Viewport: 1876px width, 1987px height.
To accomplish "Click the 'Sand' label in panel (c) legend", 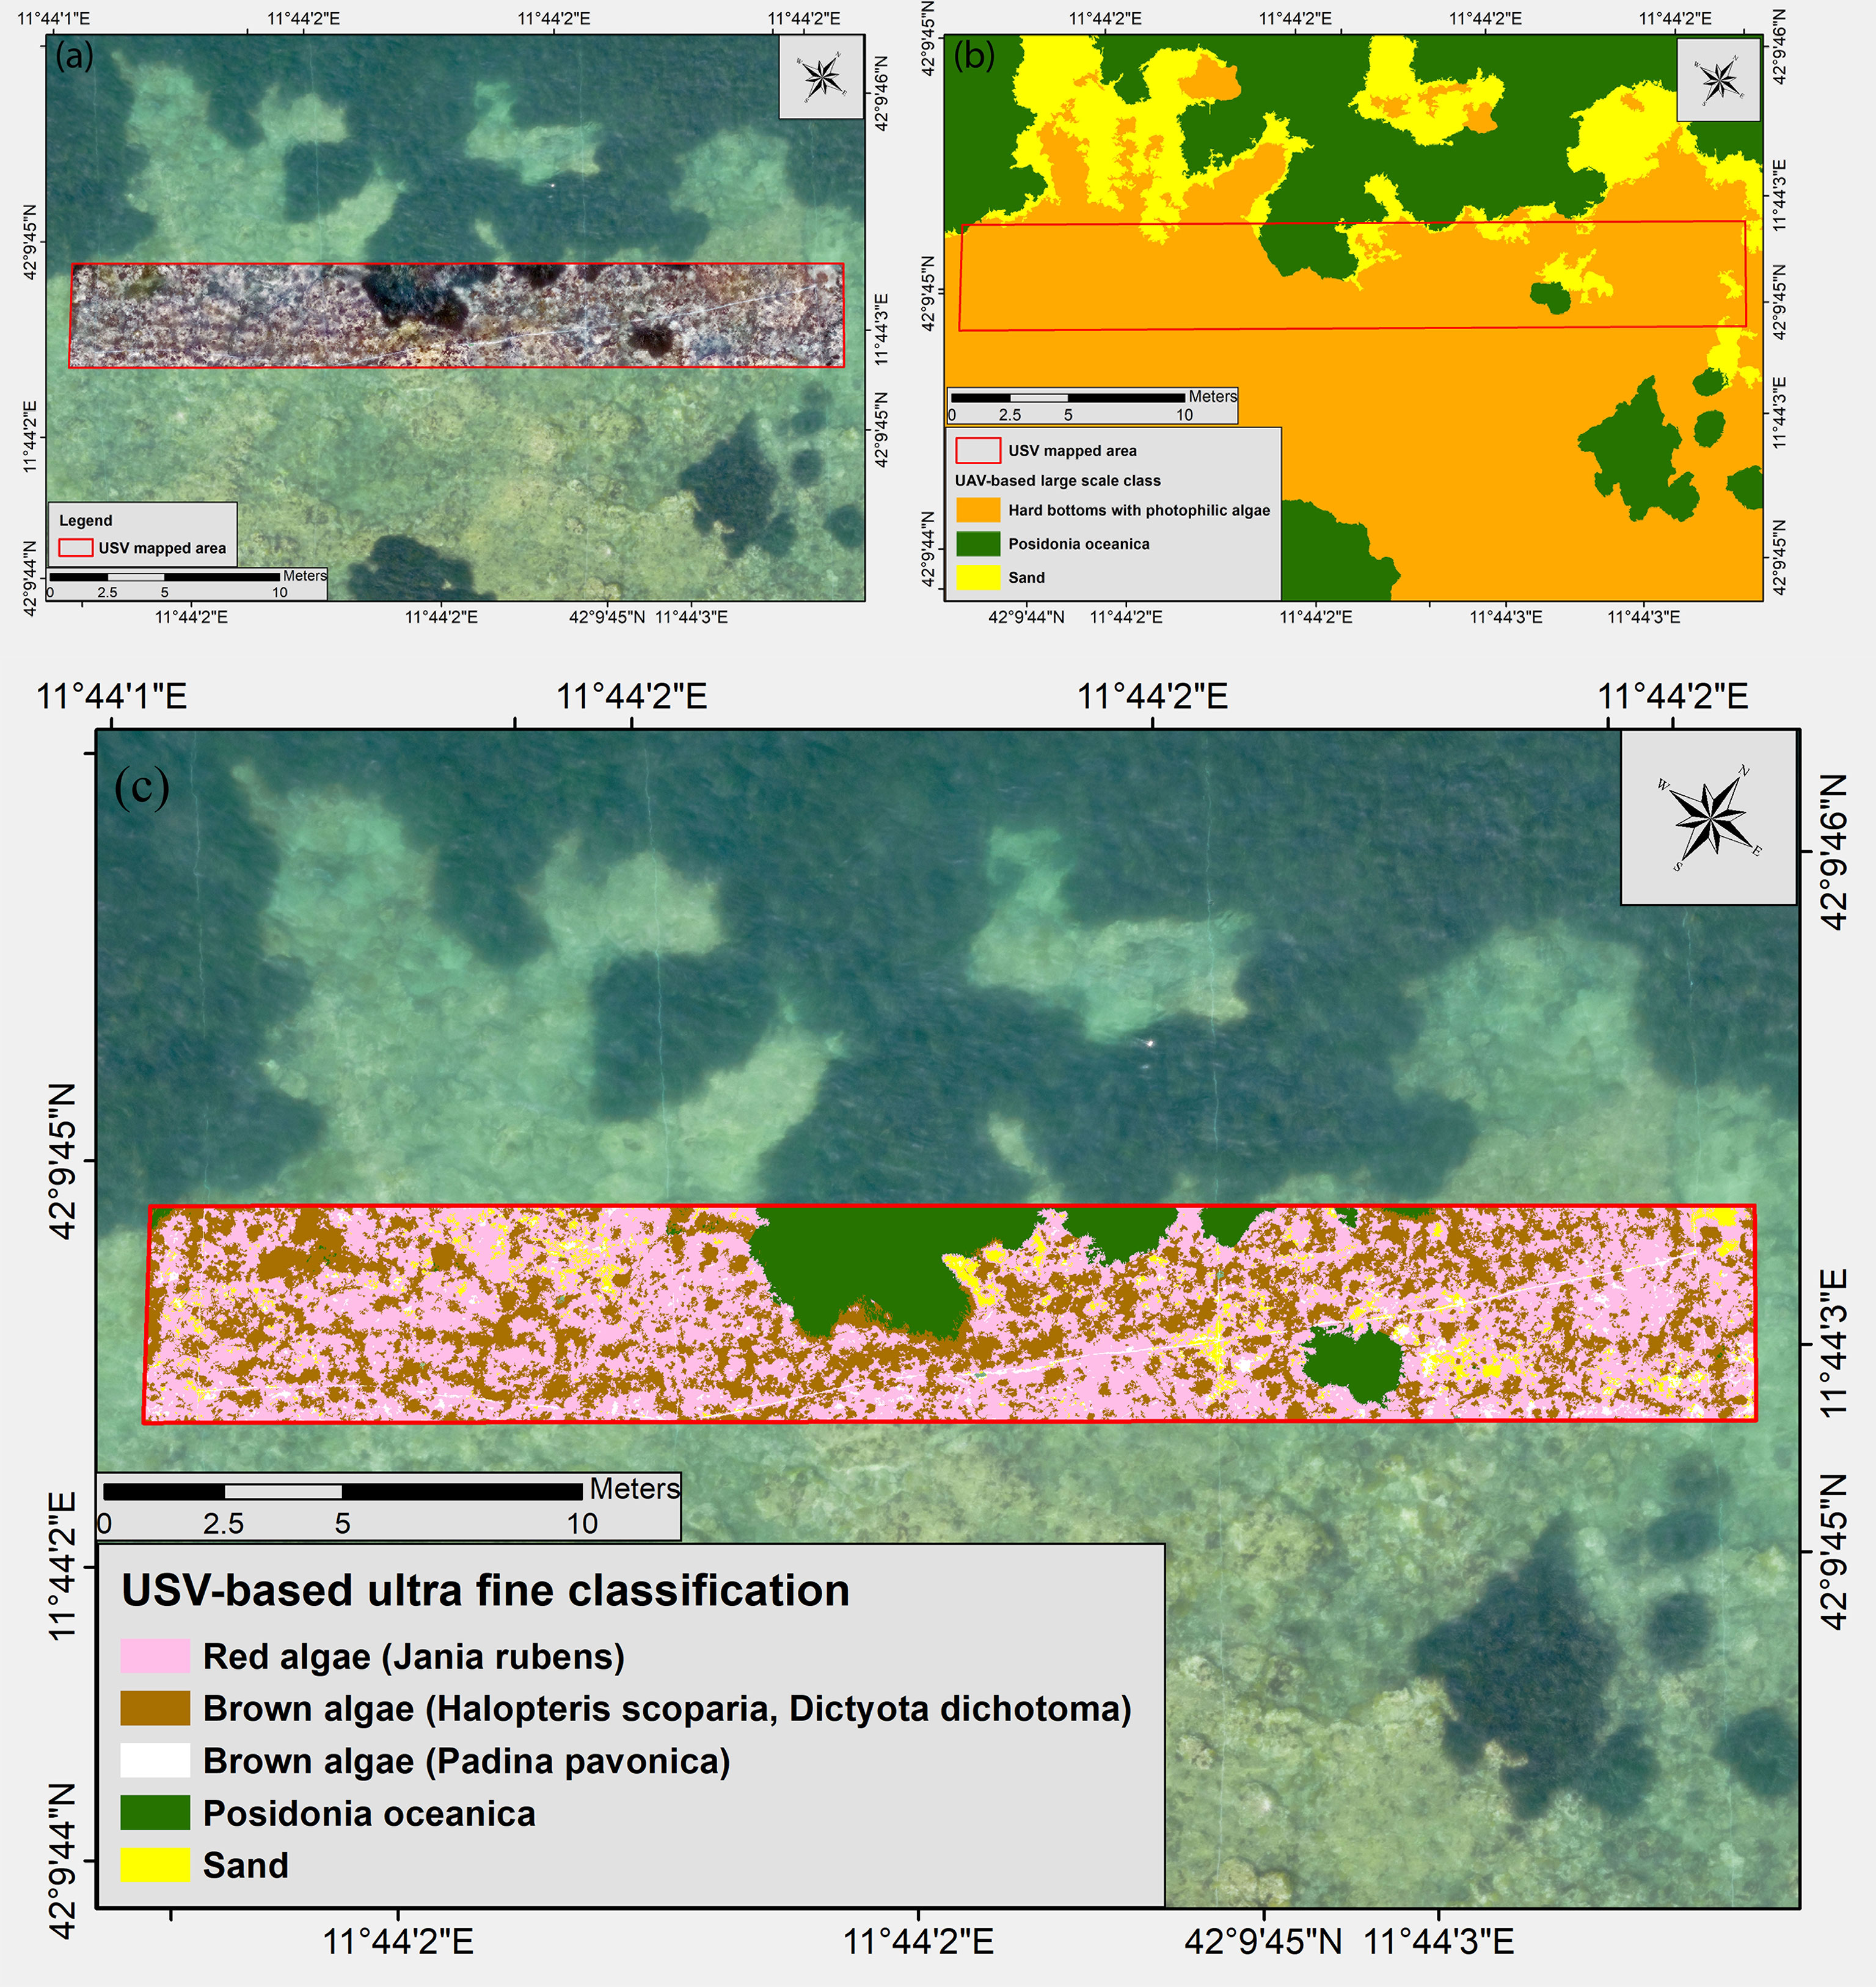I will (246, 1865).
